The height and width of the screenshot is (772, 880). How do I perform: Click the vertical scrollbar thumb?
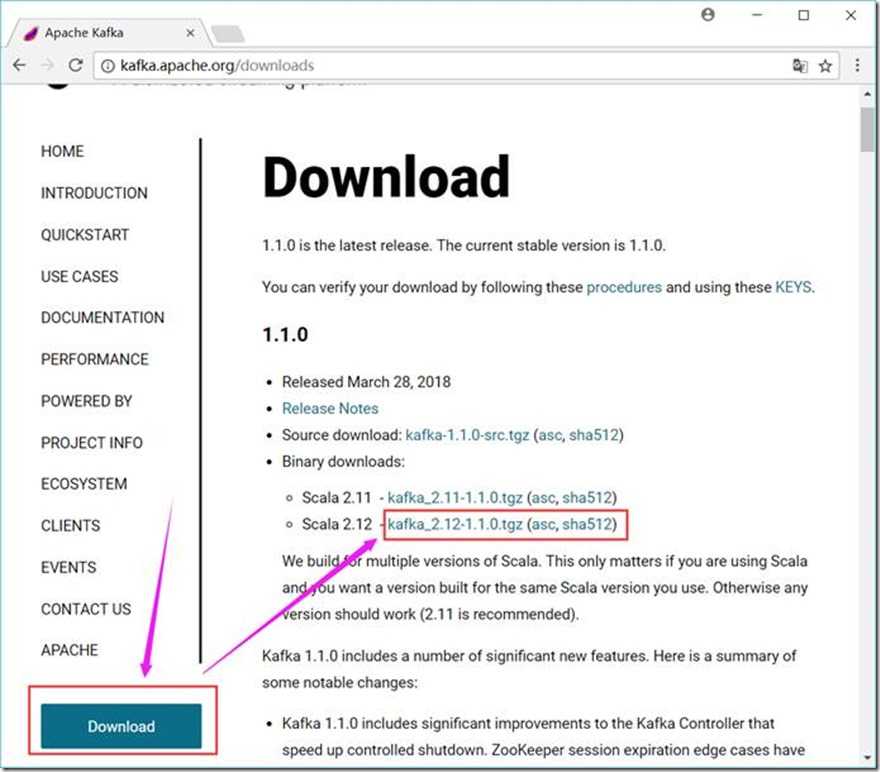click(868, 130)
